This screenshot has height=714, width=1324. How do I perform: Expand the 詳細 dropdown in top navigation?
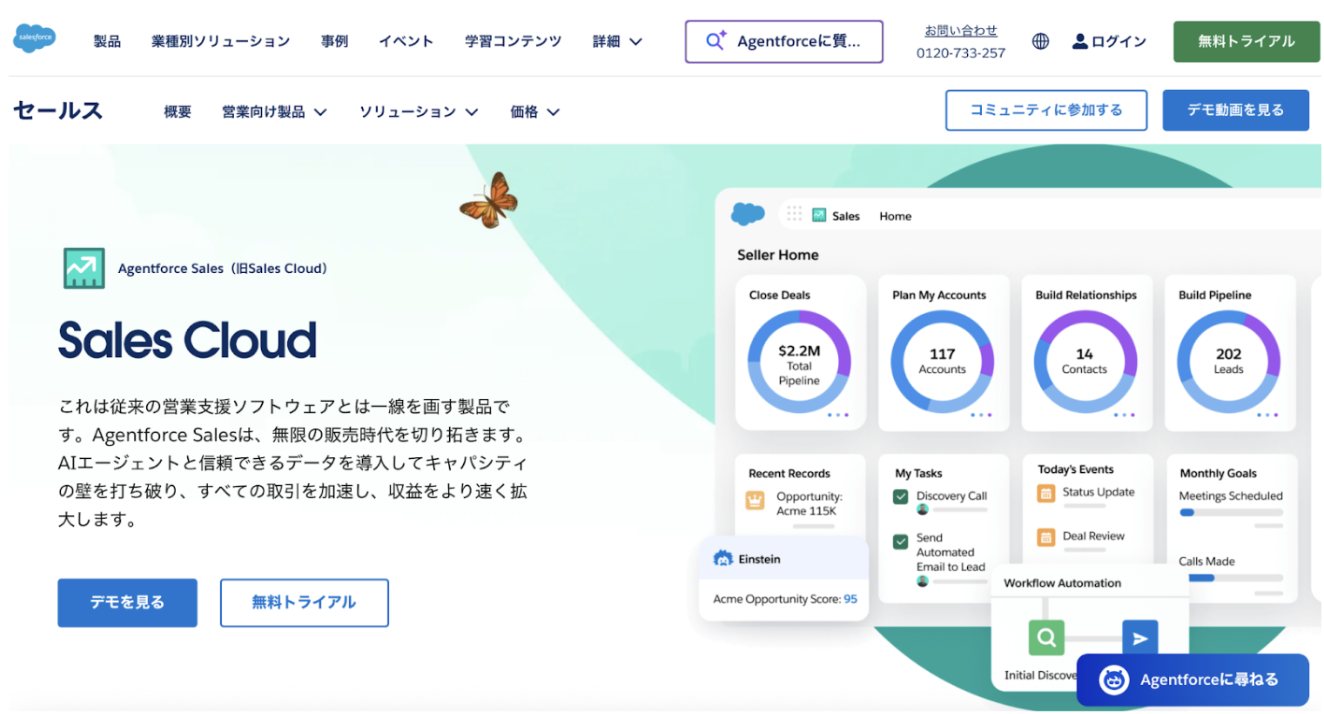[617, 41]
